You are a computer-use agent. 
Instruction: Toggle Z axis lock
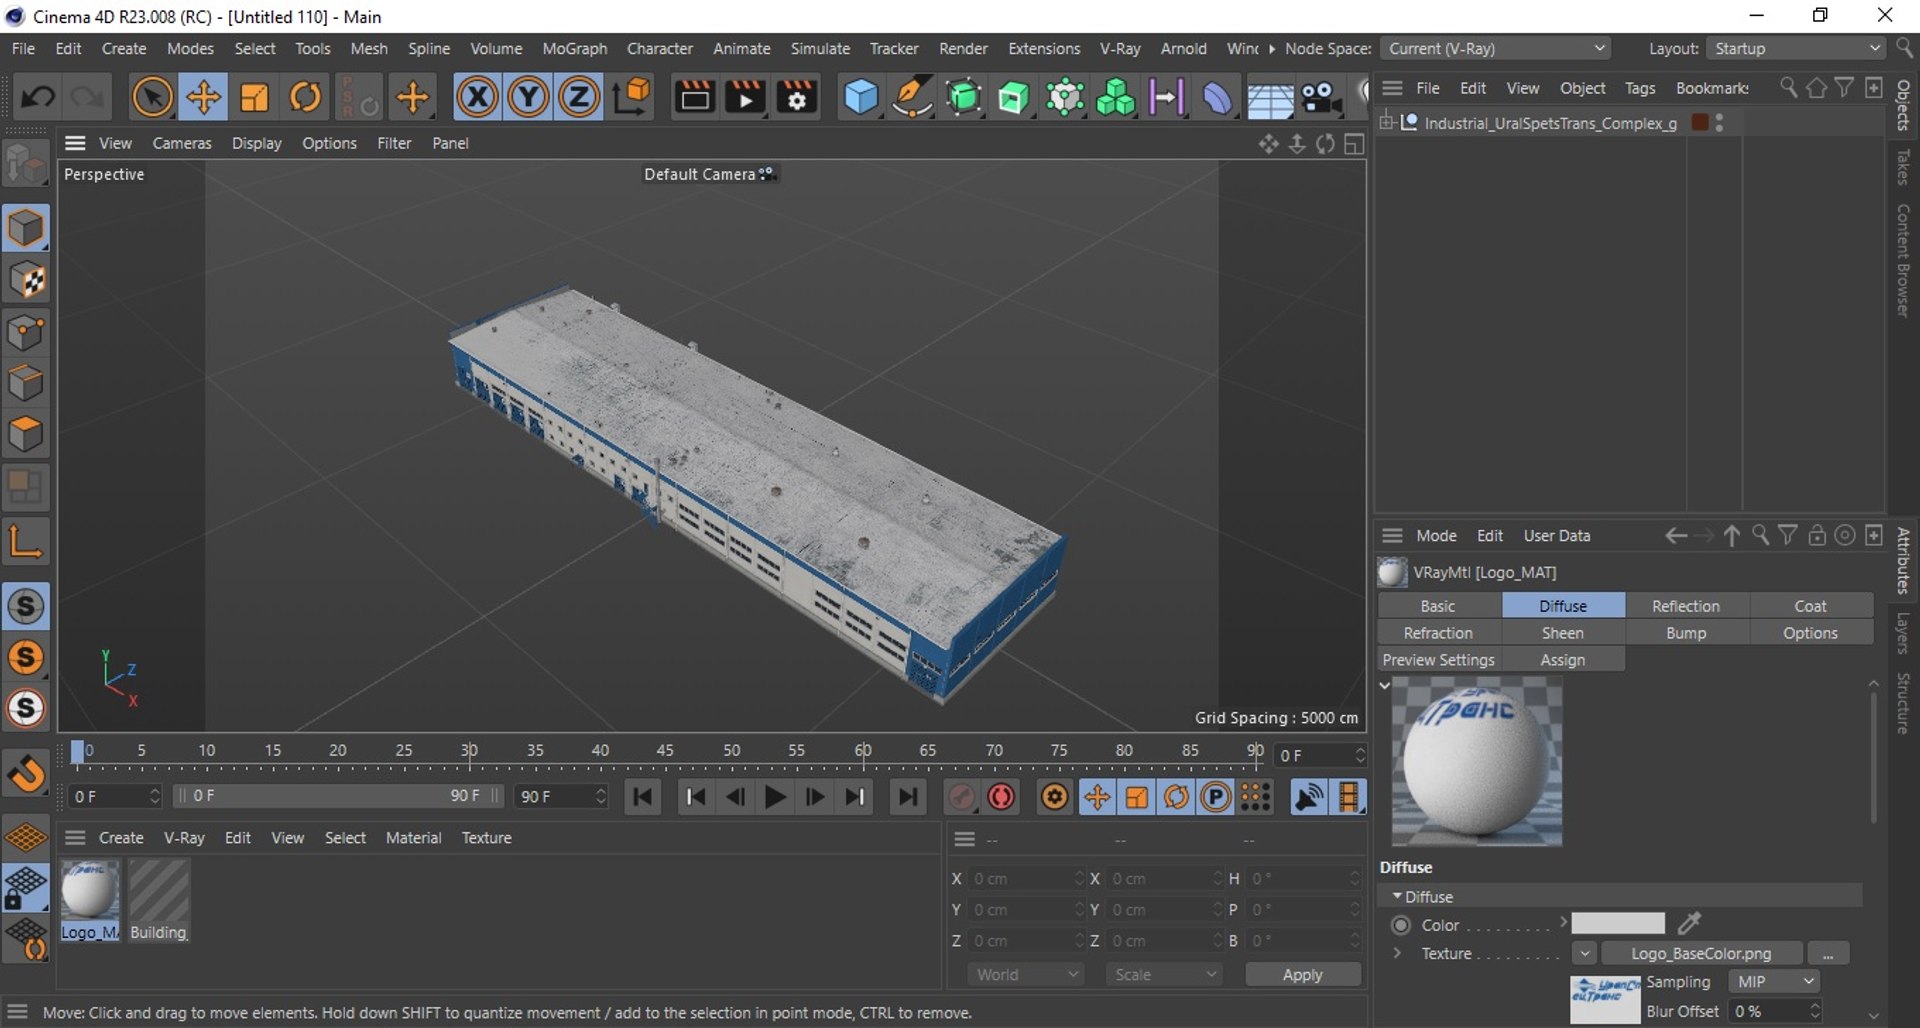point(578,97)
